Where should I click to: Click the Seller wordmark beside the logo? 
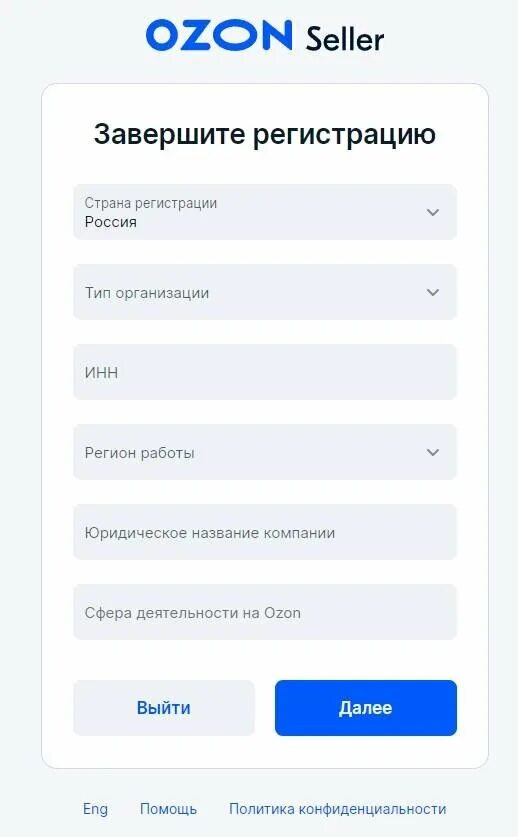click(345, 38)
